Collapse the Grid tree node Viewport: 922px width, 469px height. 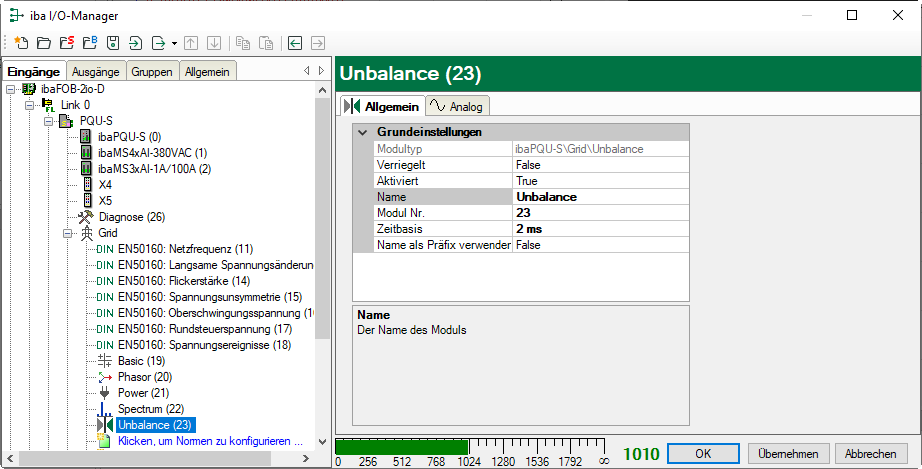[x=69, y=233]
